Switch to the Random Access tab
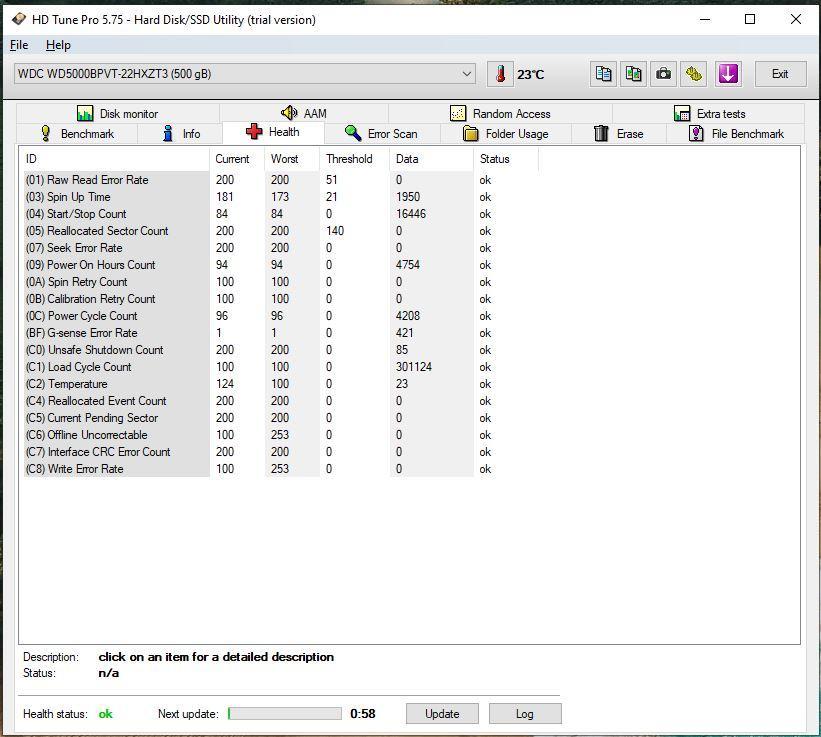821x737 pixels. [x=501, y=113]
